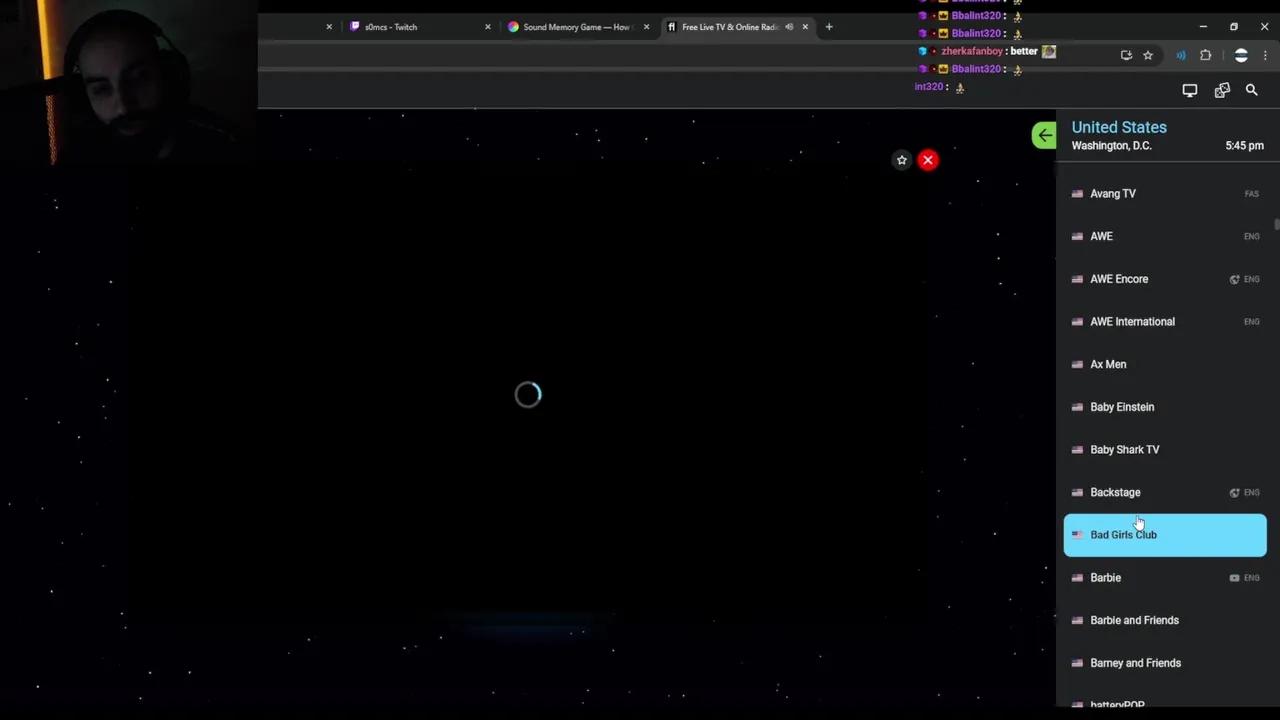This screenshot has width=1280, height=720.
Task: Open the browser three-dot menu
Action: [1266, 56]
